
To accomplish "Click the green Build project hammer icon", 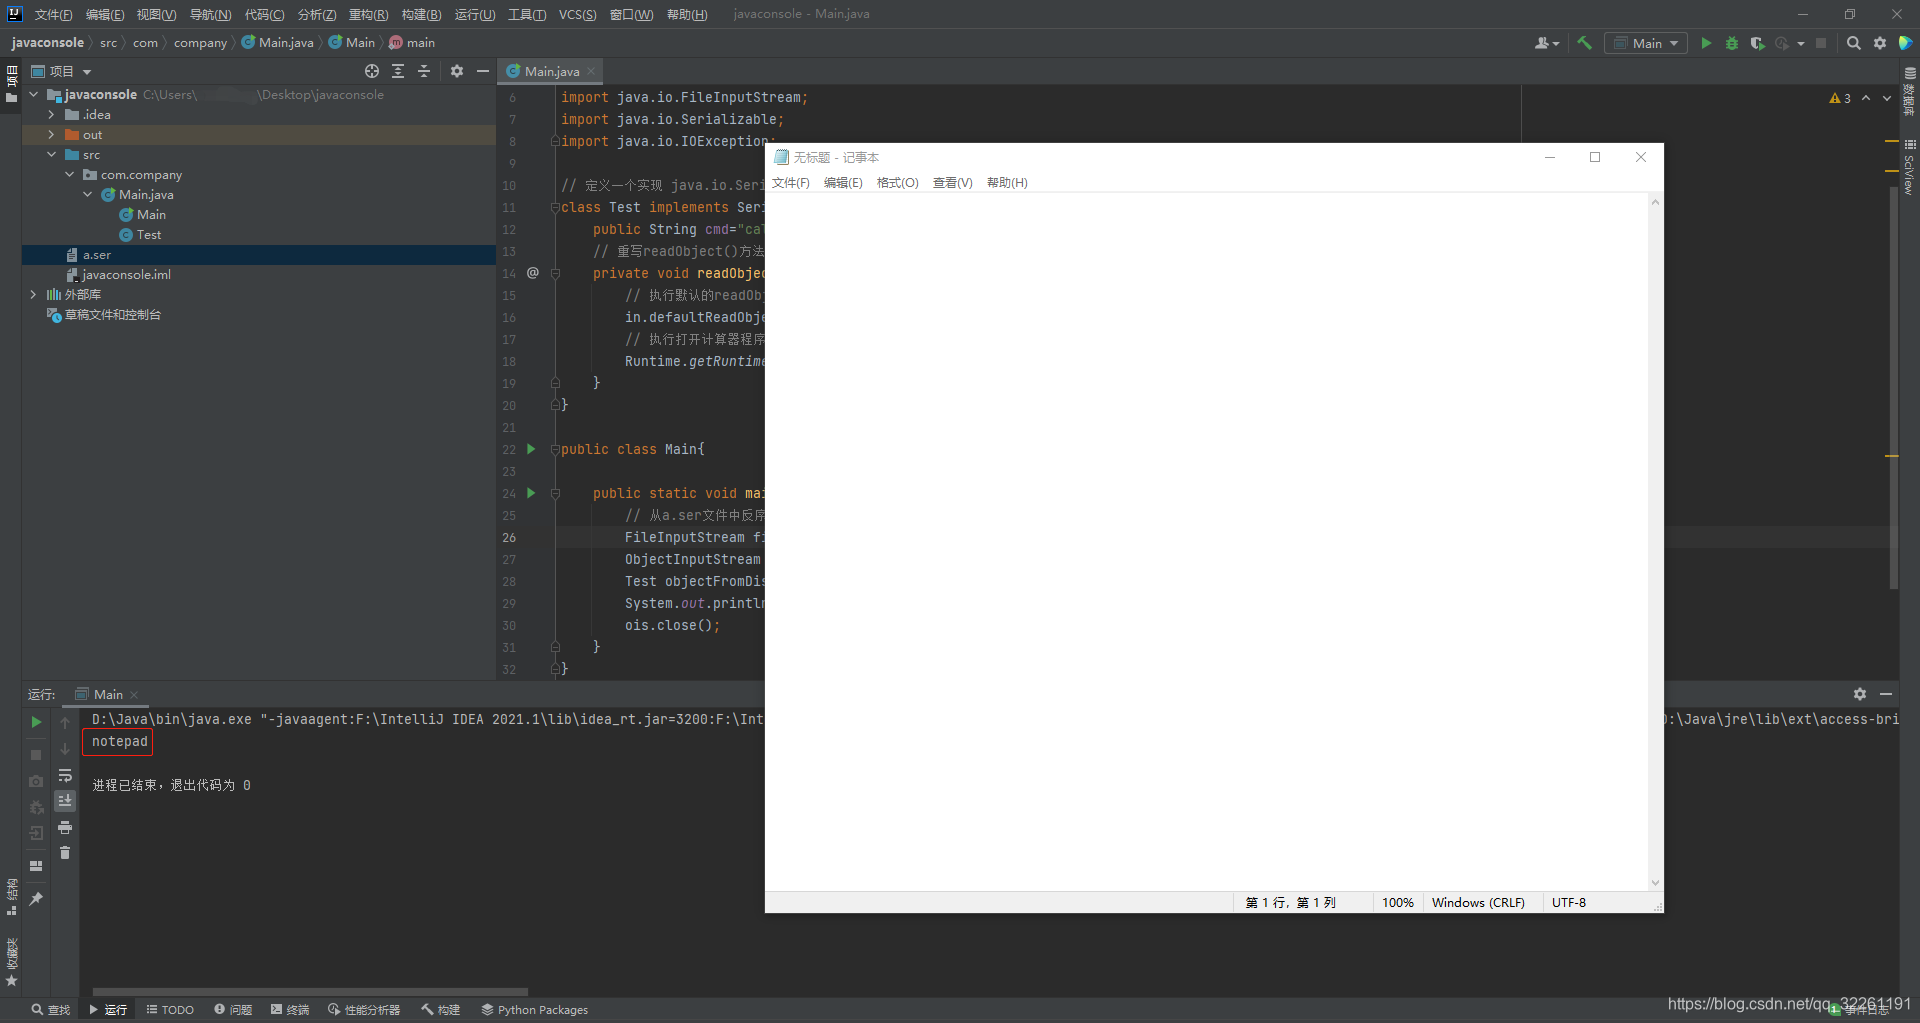I will (1584, 43).
